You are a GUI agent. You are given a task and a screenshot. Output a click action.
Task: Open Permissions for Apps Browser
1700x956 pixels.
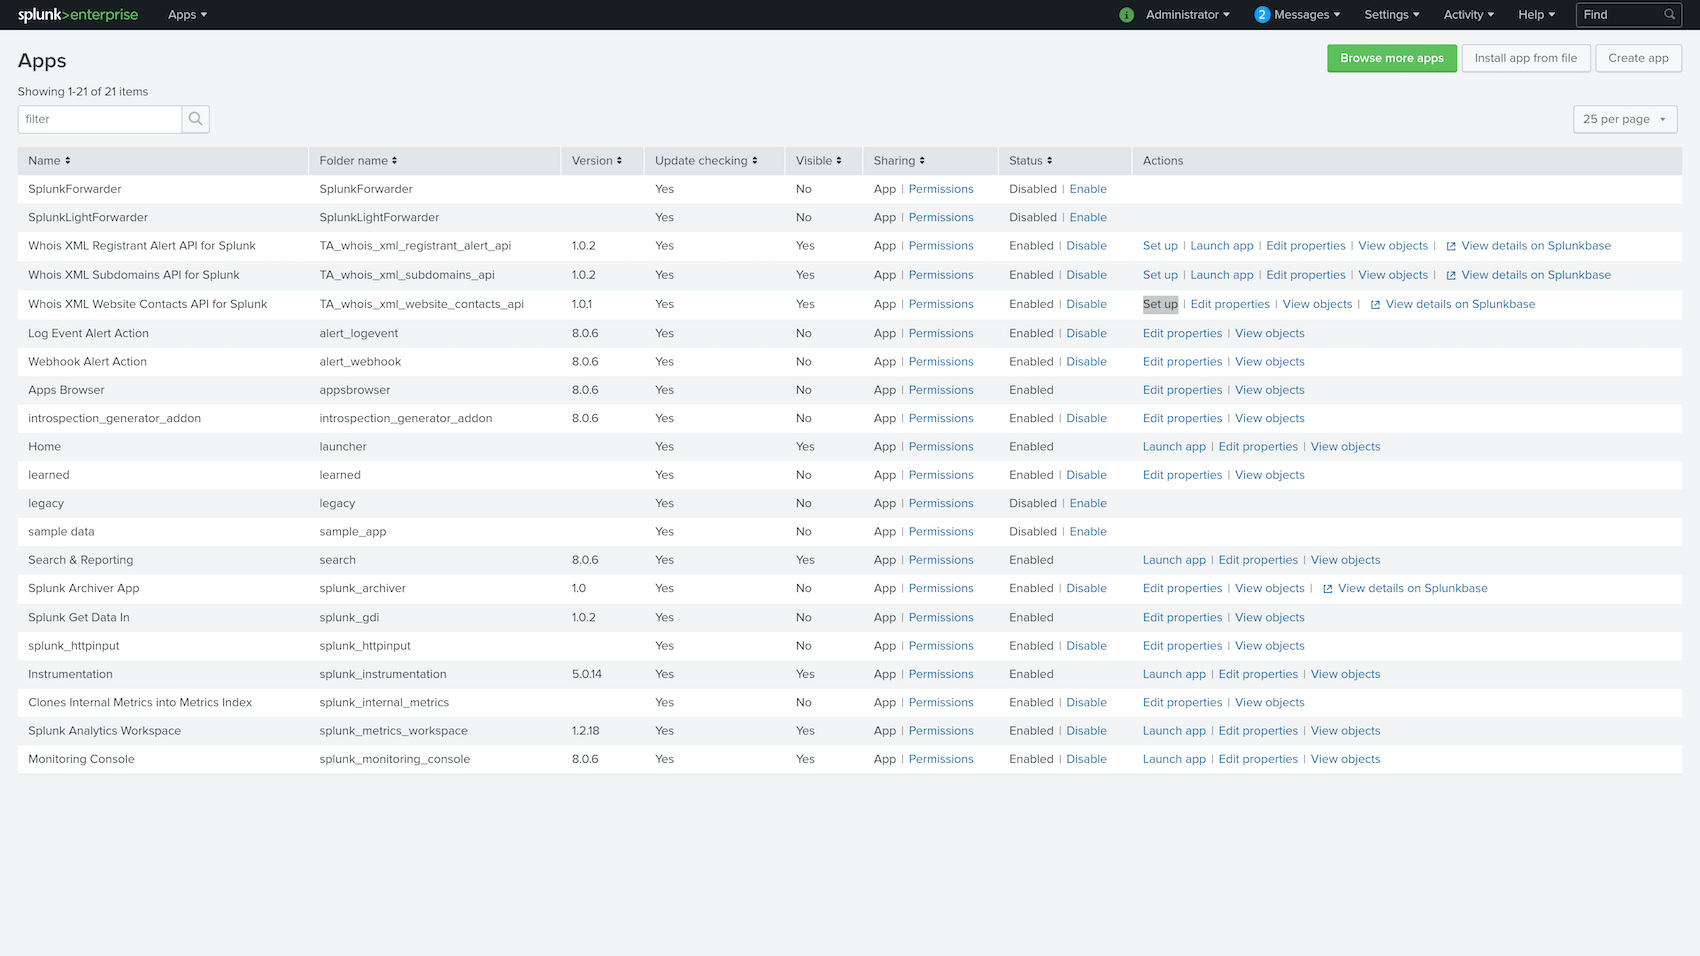coord(941,391)
